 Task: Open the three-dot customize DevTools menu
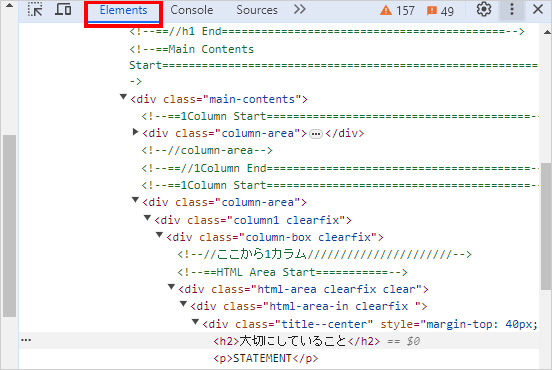[x=512, y=10]
